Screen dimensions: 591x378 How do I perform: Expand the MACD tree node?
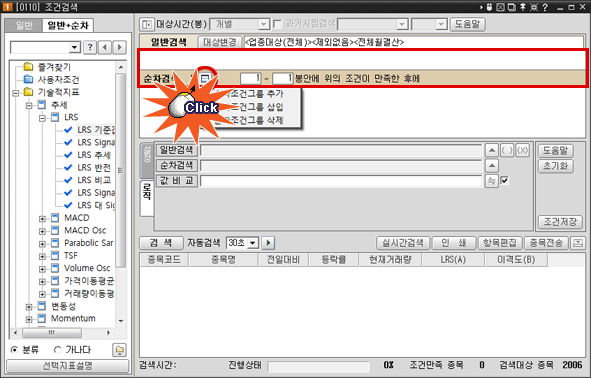click(42, 218)
